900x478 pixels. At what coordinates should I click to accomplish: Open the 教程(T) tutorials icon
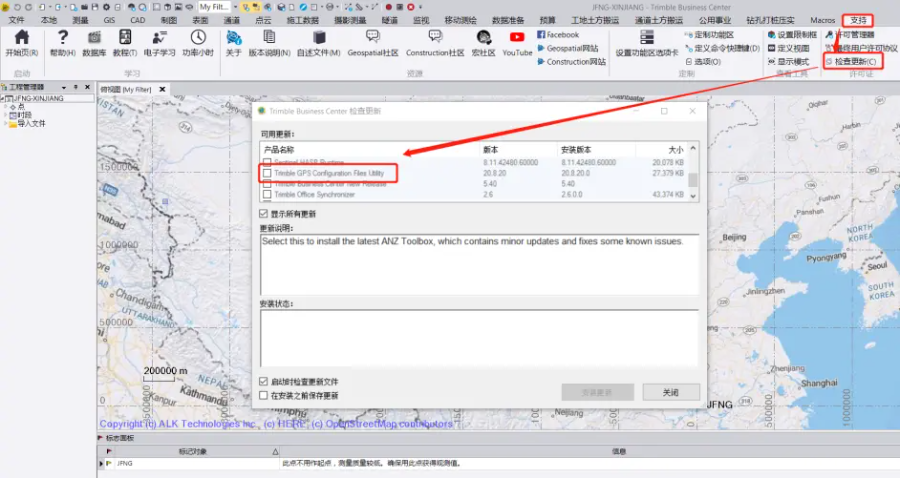tap(125, 38)
